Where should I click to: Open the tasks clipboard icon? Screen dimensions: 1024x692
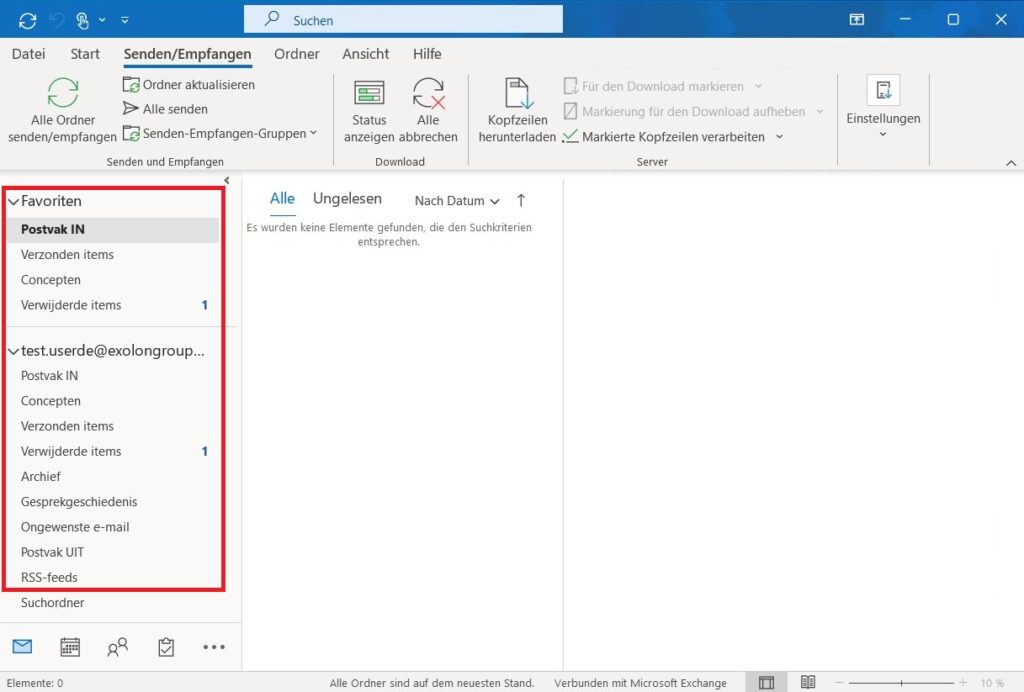(166, 647)
